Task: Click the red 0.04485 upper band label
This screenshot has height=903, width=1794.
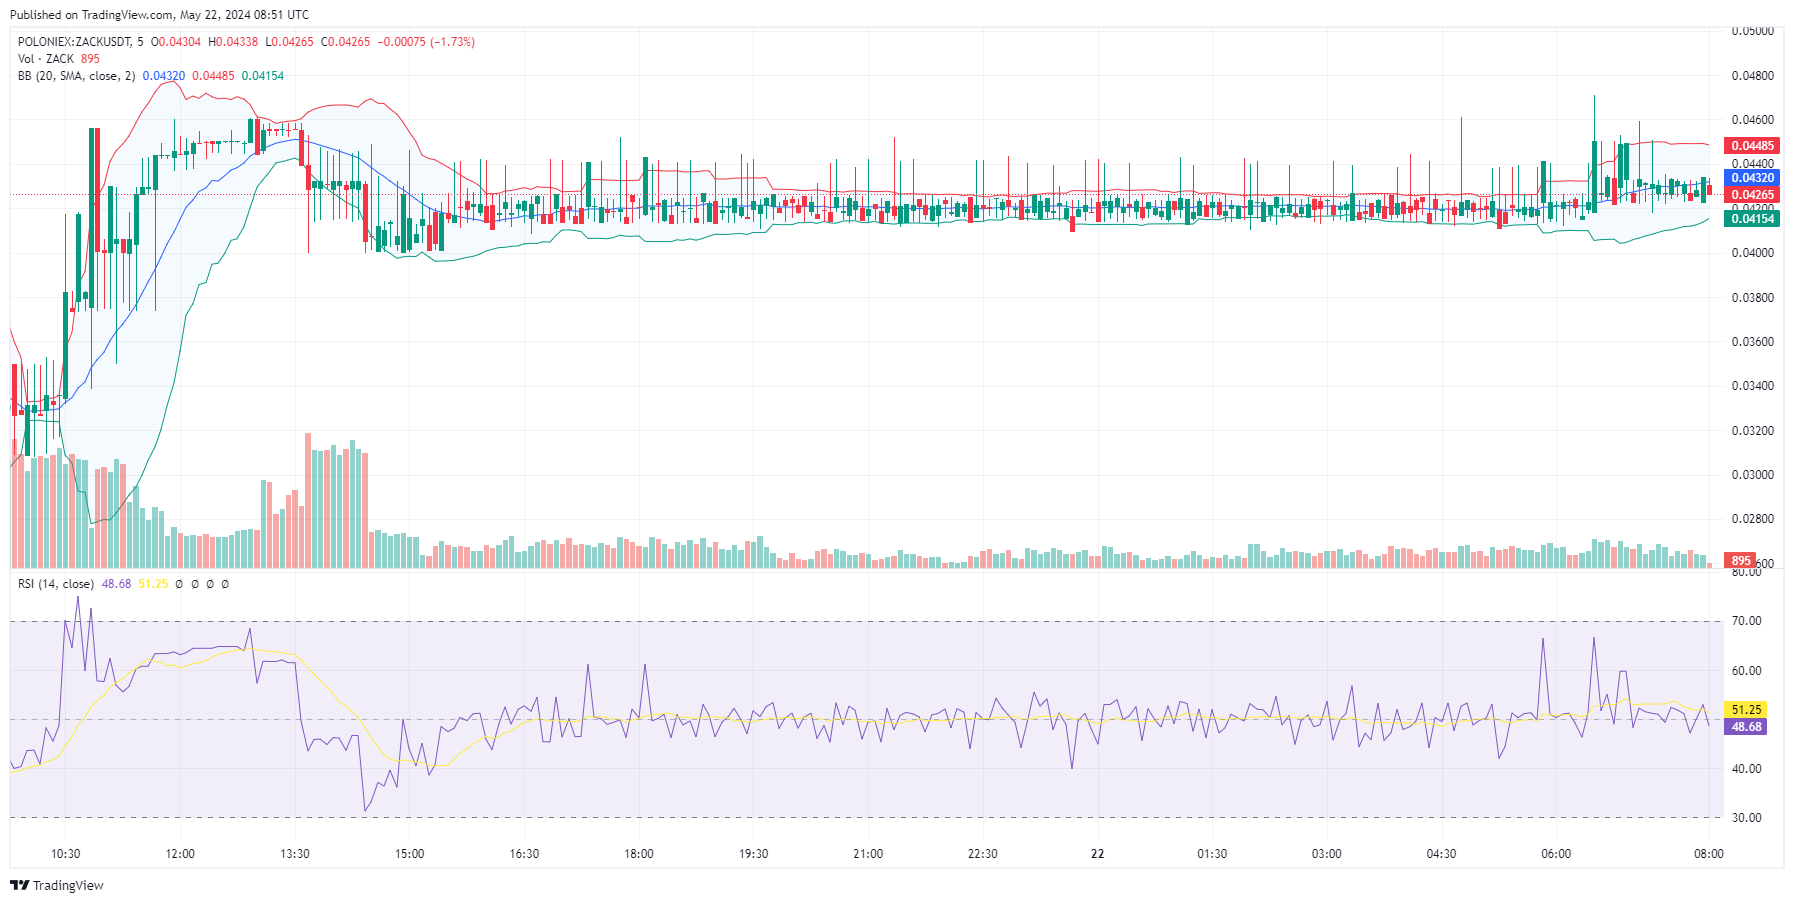Action: pyautogui.click(x=1753, y=146)
